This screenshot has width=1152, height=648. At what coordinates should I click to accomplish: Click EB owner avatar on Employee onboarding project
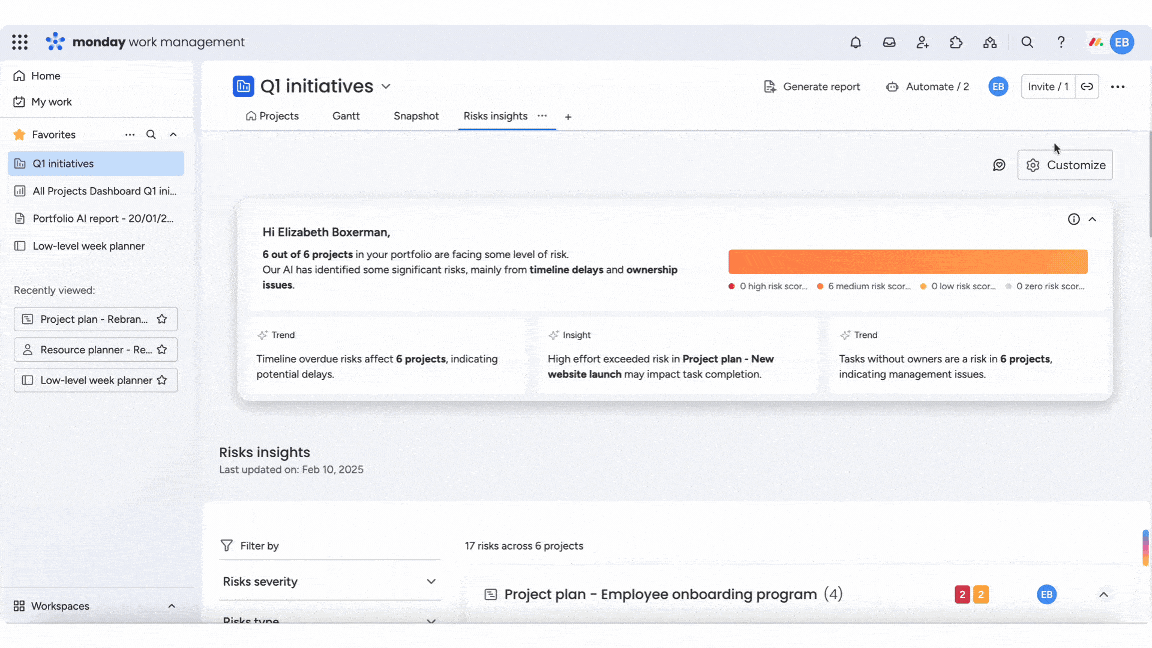(1046, 594)
